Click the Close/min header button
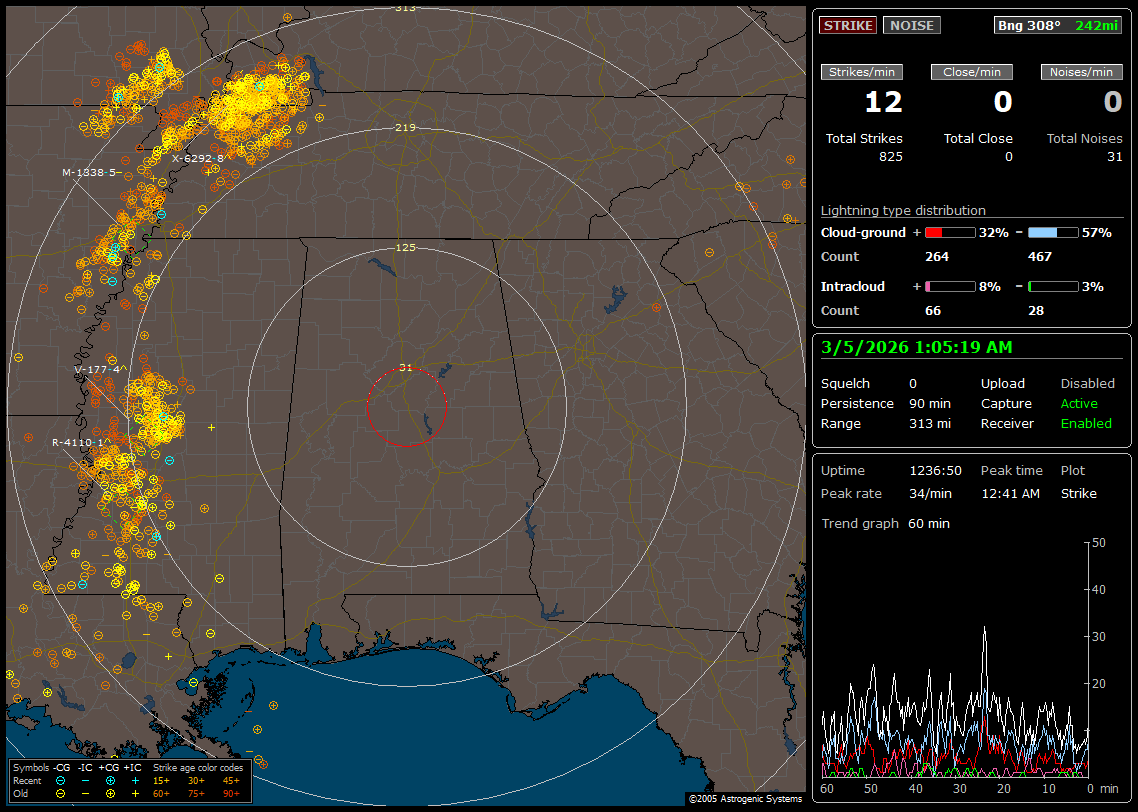The height and width of the screenshot is (812, 1138). [972, 72]
